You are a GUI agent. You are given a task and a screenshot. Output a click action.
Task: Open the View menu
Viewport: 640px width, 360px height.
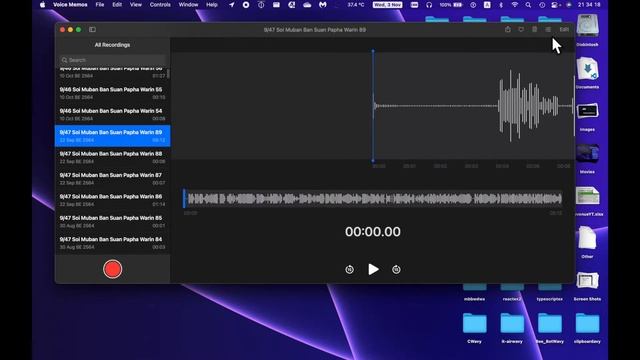(x=136, y=5)
